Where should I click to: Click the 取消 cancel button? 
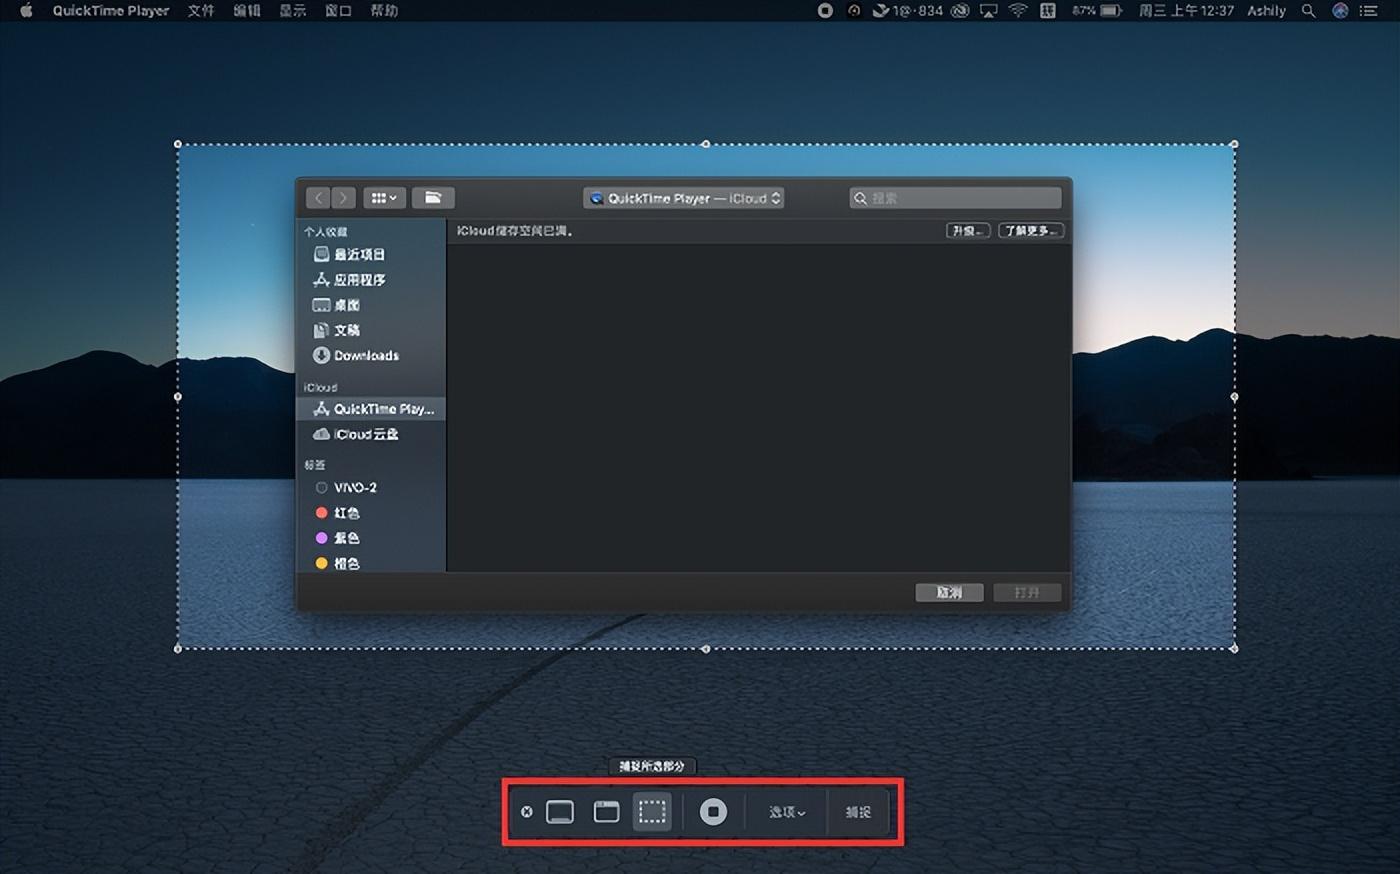click(949, 593)
